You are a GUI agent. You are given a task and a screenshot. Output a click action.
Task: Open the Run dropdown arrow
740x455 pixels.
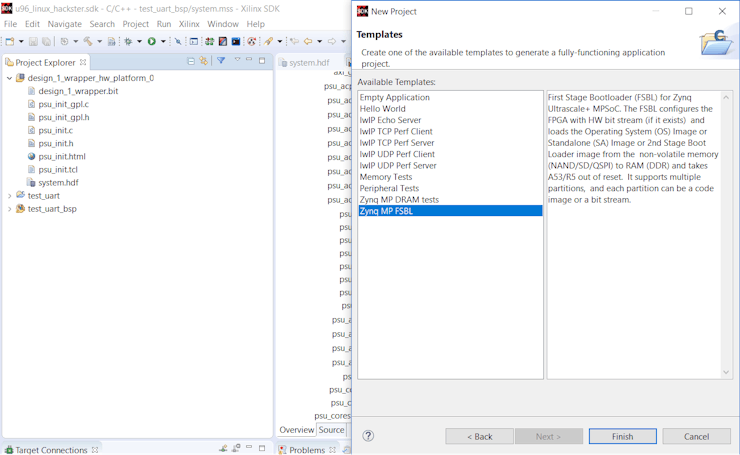coord(163,42)
